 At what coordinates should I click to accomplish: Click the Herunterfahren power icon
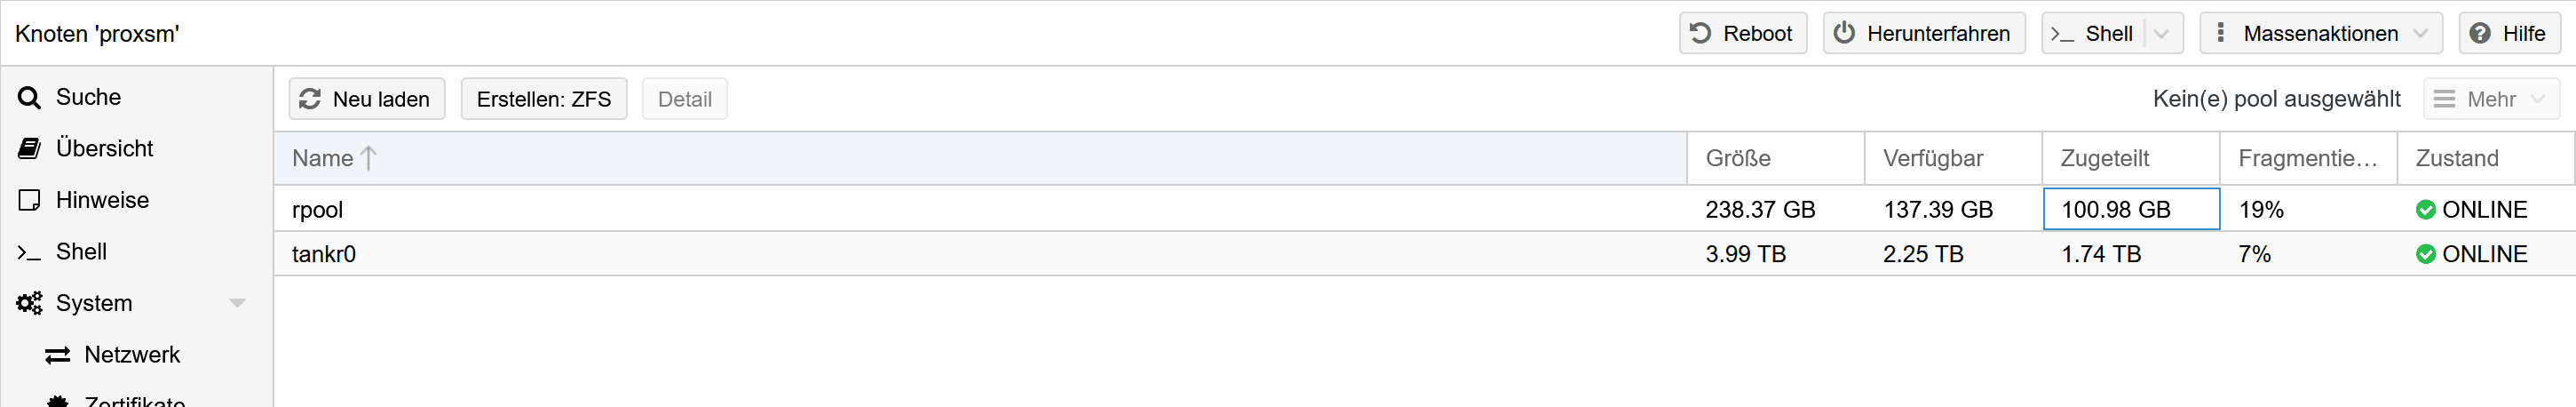pyautogui.click(x=1845, y=33)
